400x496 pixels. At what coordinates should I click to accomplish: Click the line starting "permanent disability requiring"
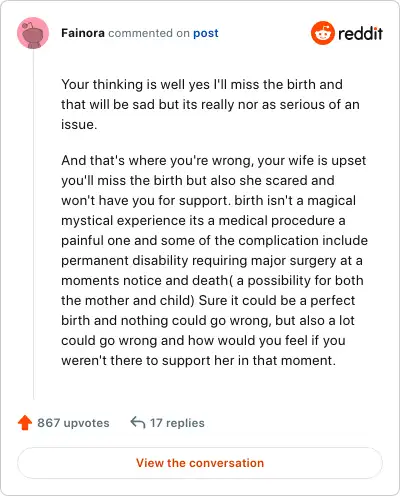coord(212,260)
